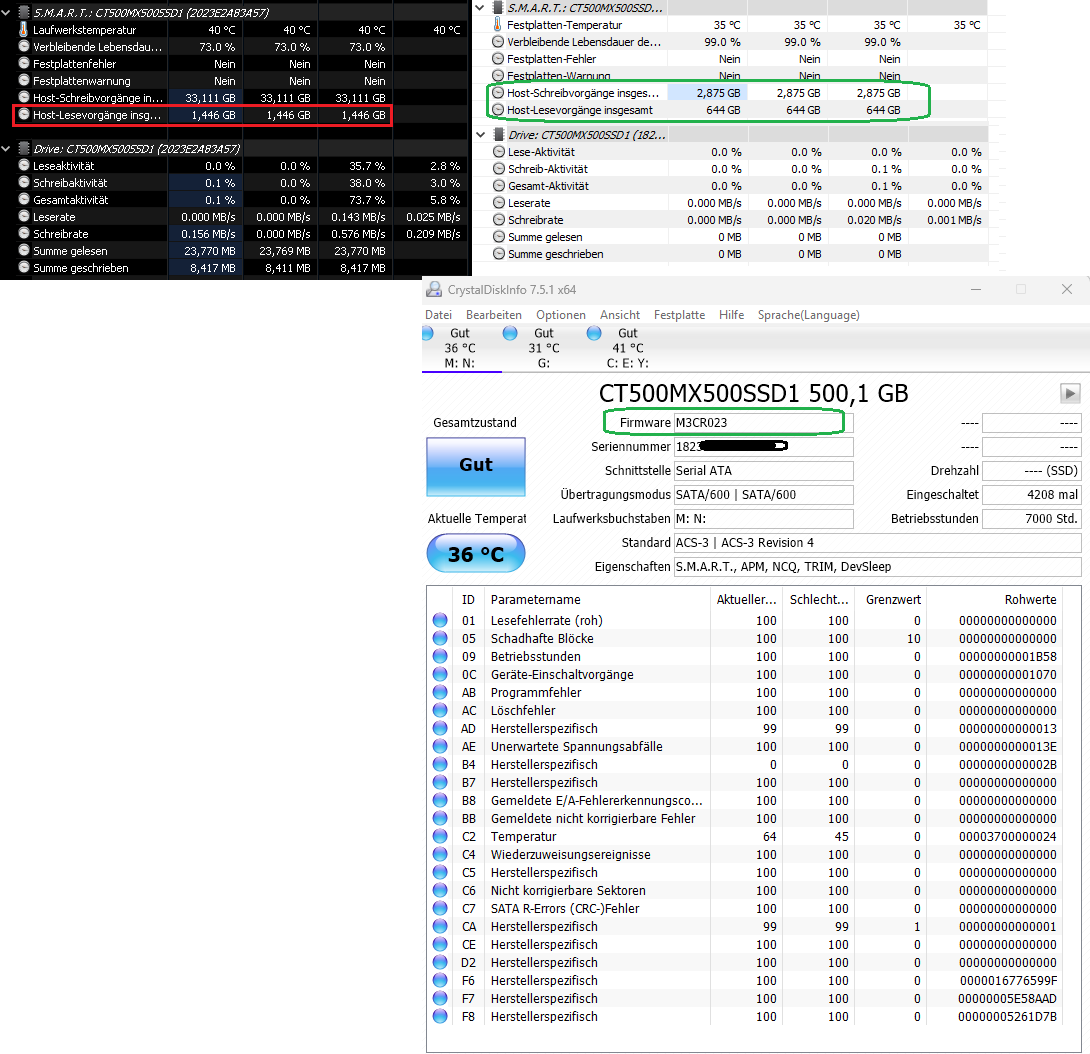Click the status orb for attribute 09 Betriebsstunden
Viewport: 1090px width, 1054px height.
[440, 656]
